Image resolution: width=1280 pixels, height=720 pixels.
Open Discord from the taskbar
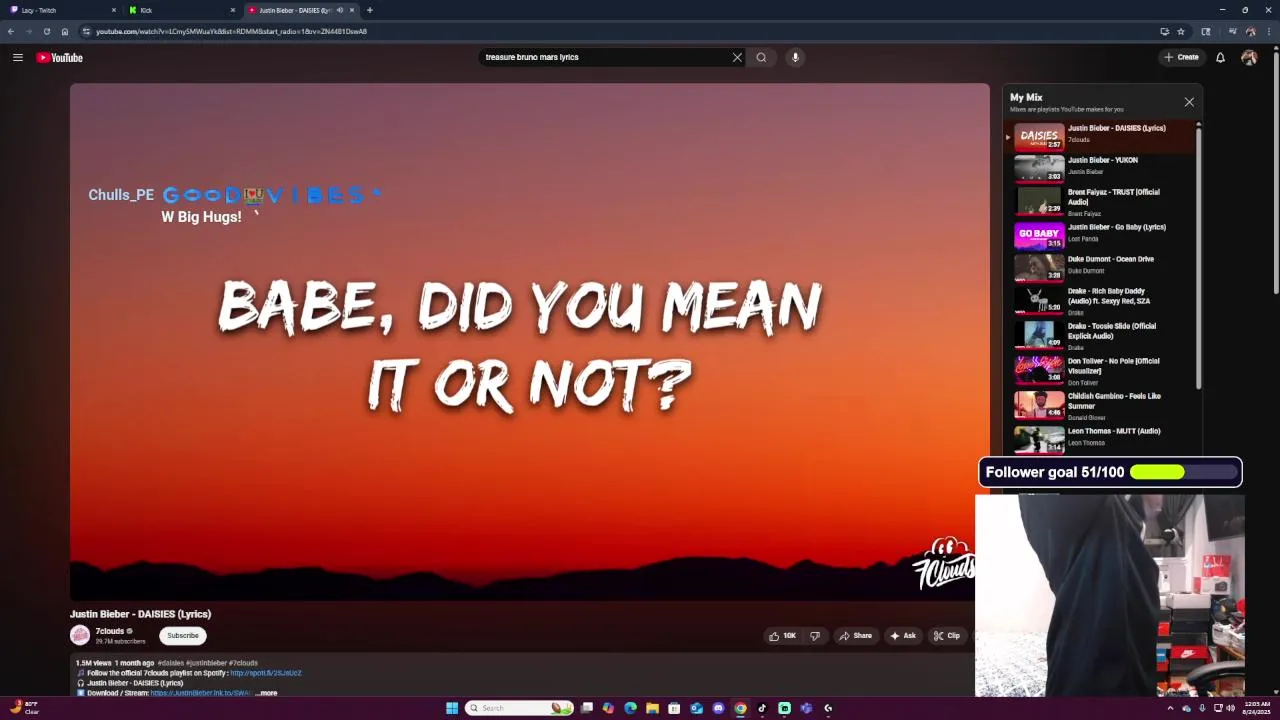coord(718,708)
